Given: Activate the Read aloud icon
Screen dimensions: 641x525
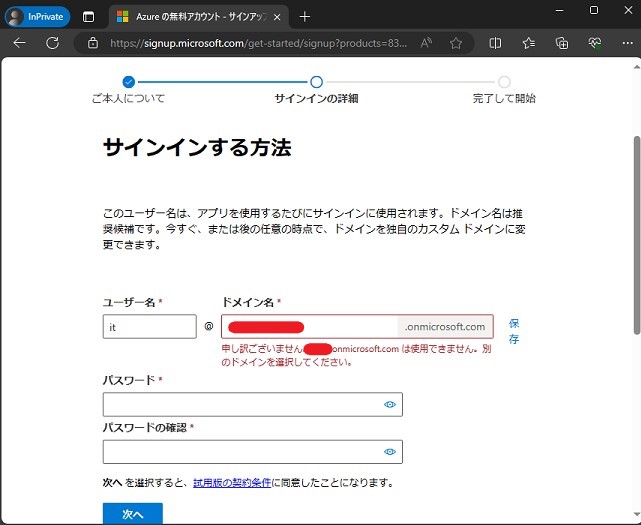Looking at the screenshot, I should click(x=426, y=43).
